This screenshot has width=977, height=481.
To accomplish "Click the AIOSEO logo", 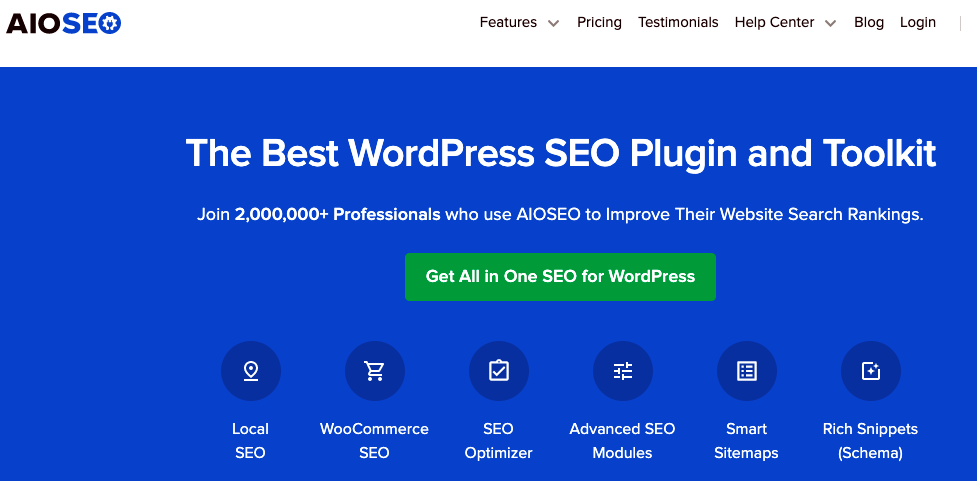I will point(64,23).
